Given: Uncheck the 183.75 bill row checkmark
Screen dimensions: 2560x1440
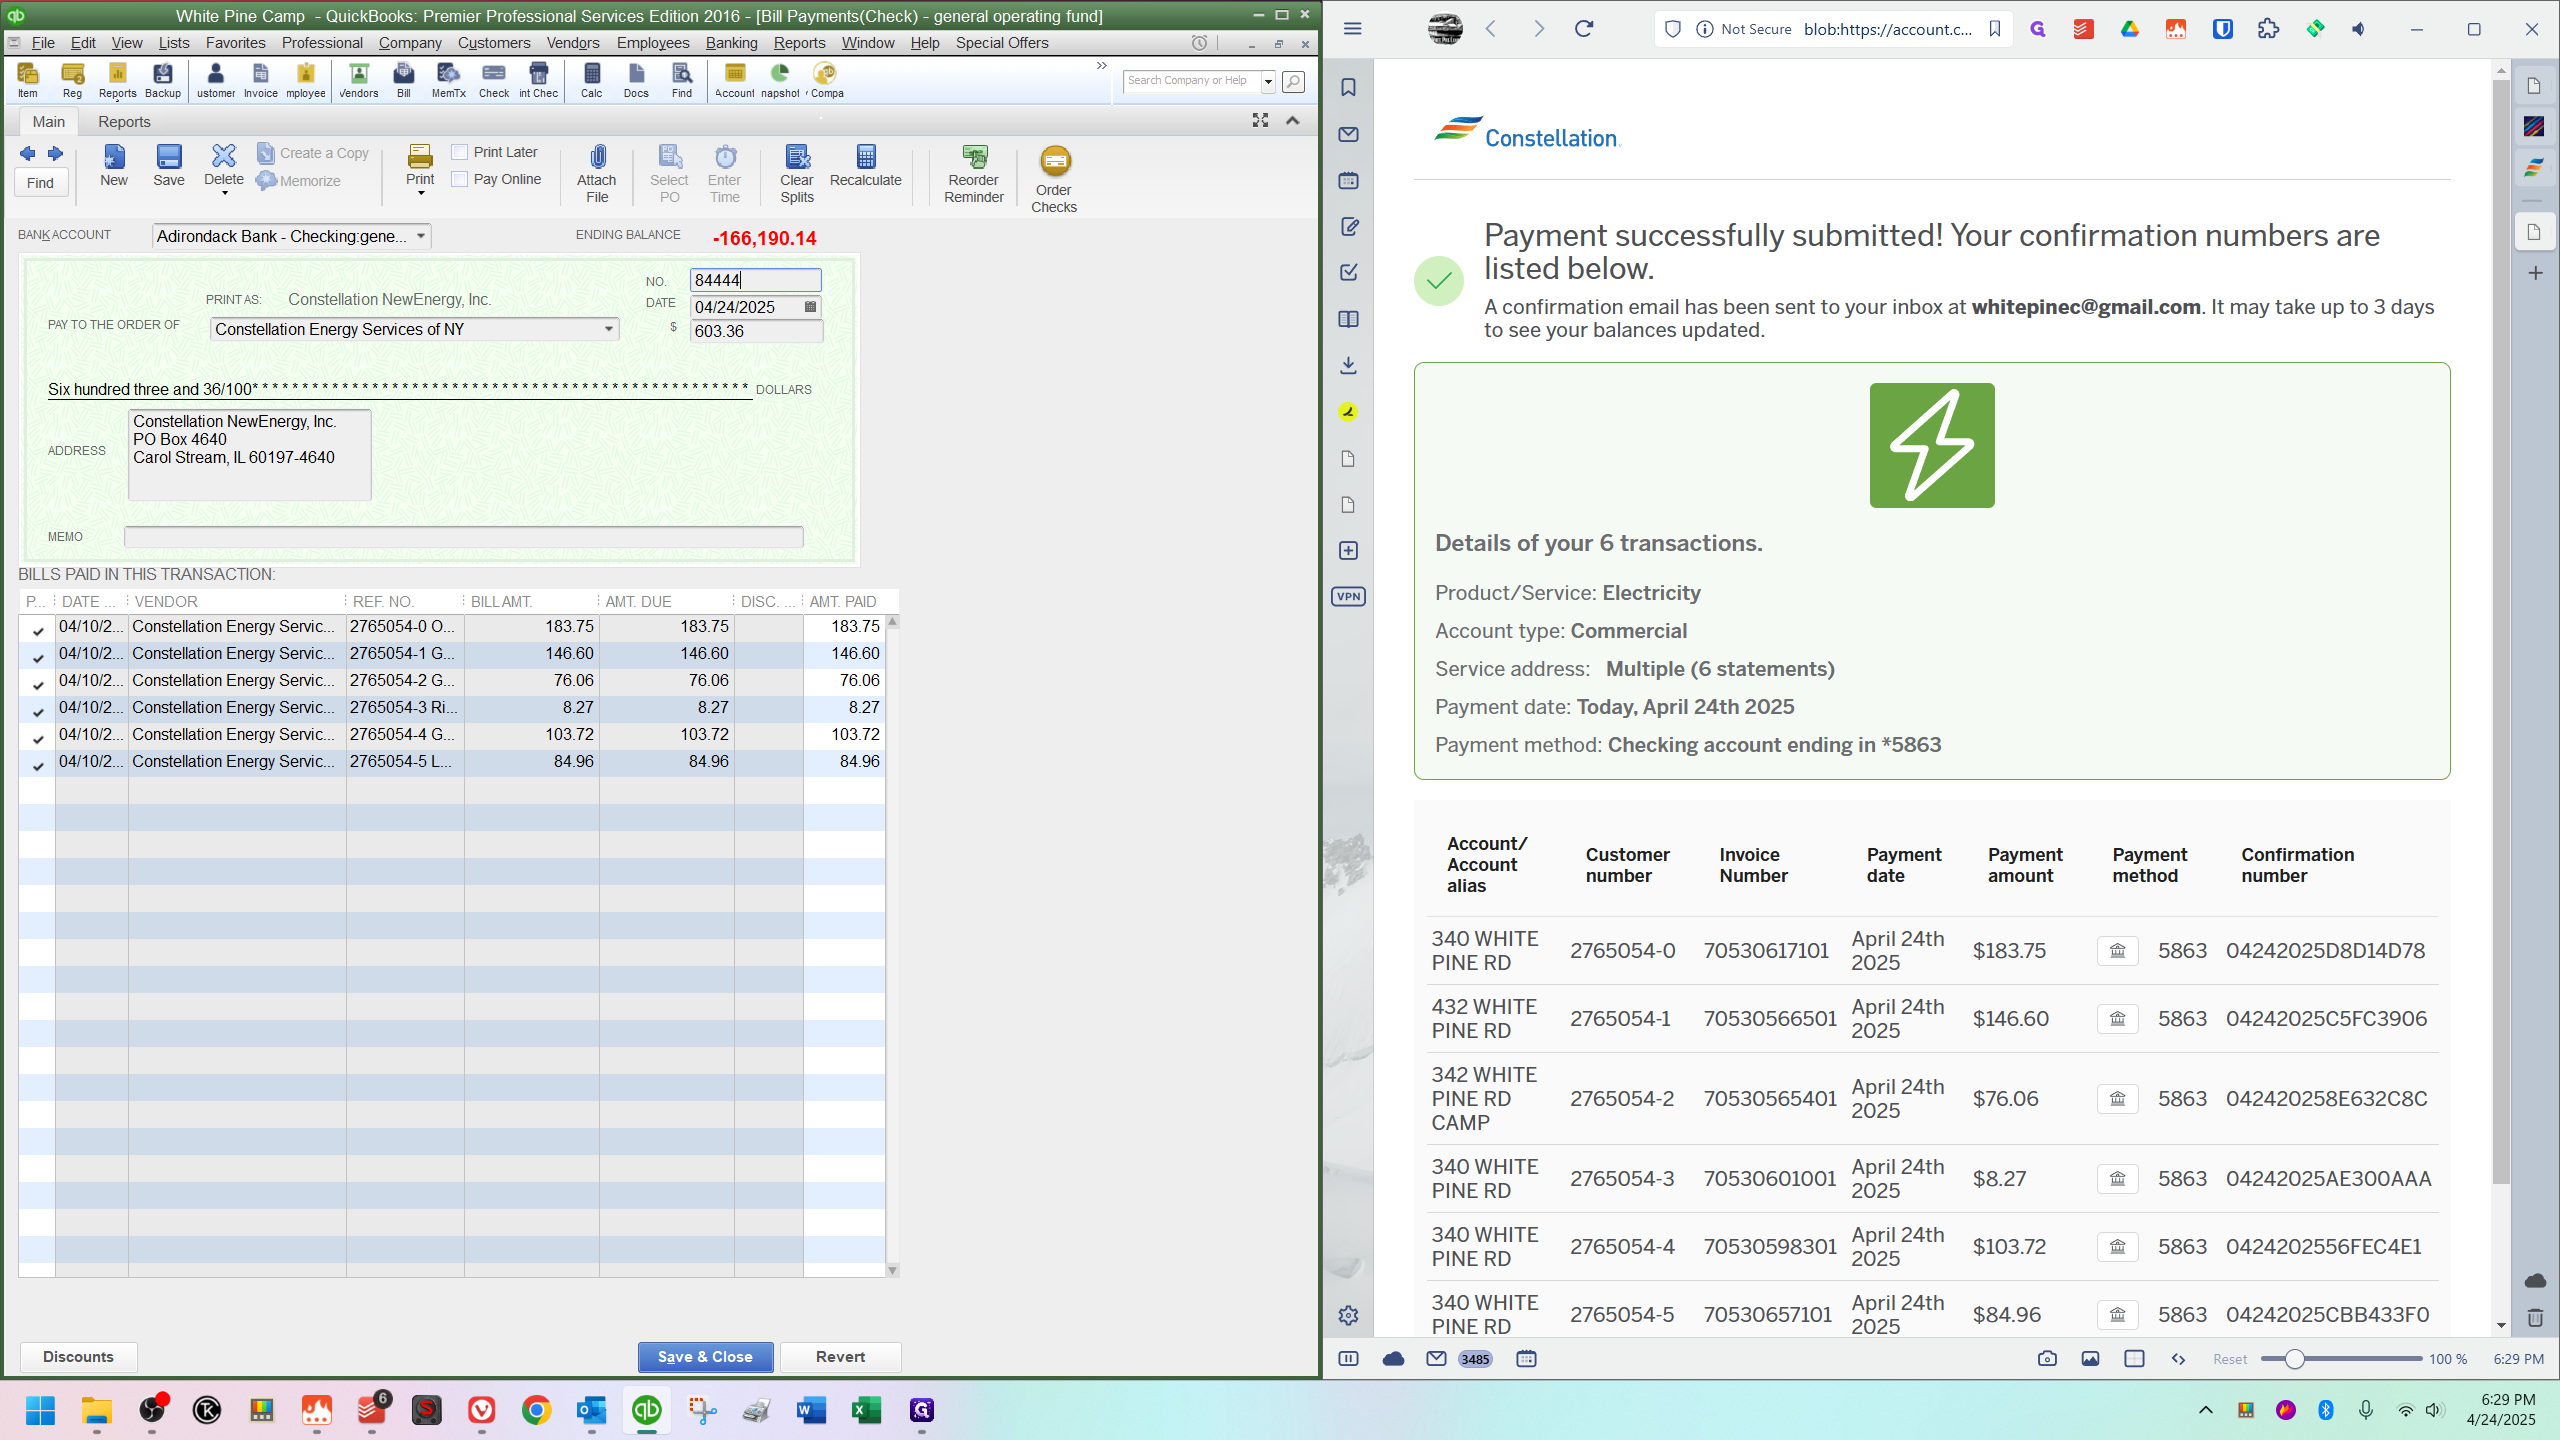Looking at the screenshot, I should [x=38, y=628].
